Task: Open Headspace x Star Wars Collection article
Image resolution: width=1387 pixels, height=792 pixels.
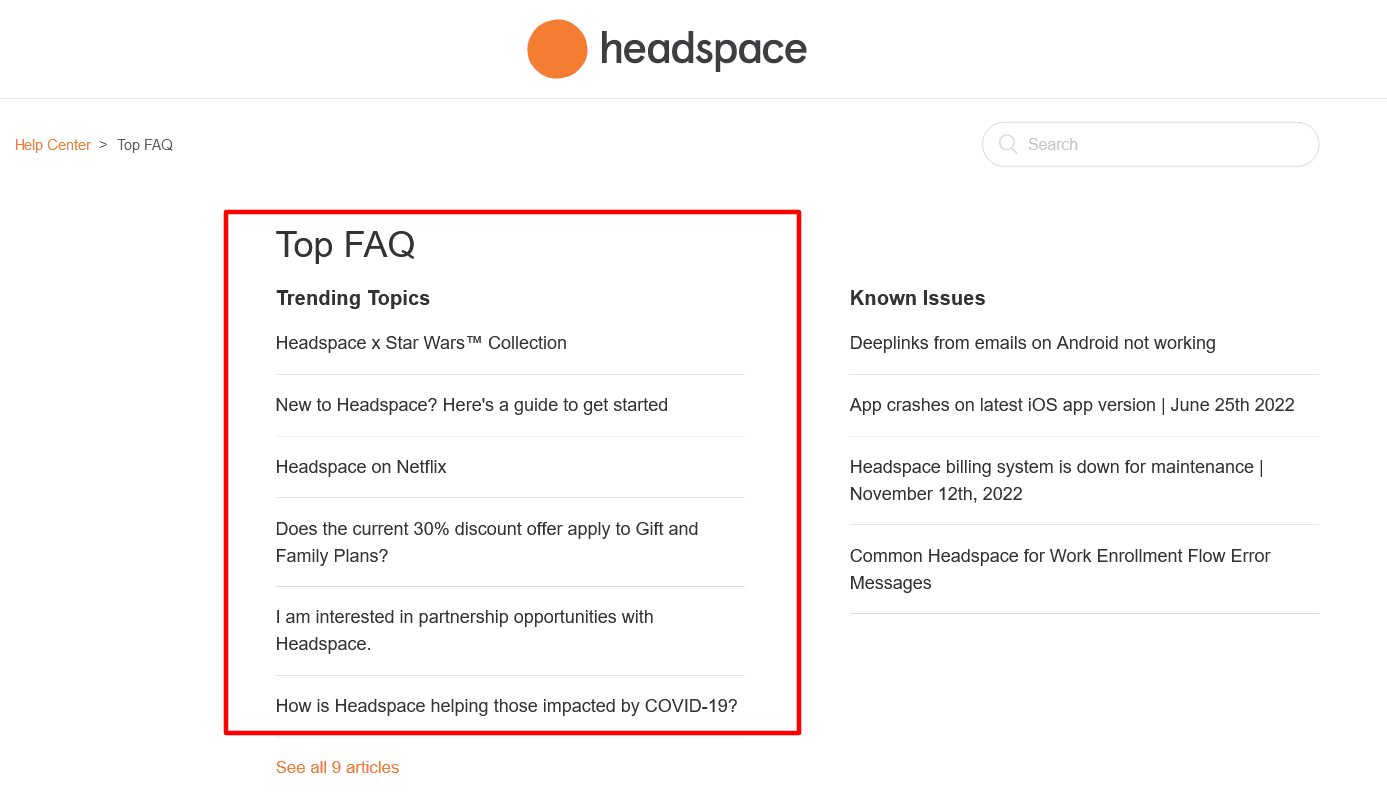Action: 421,343
